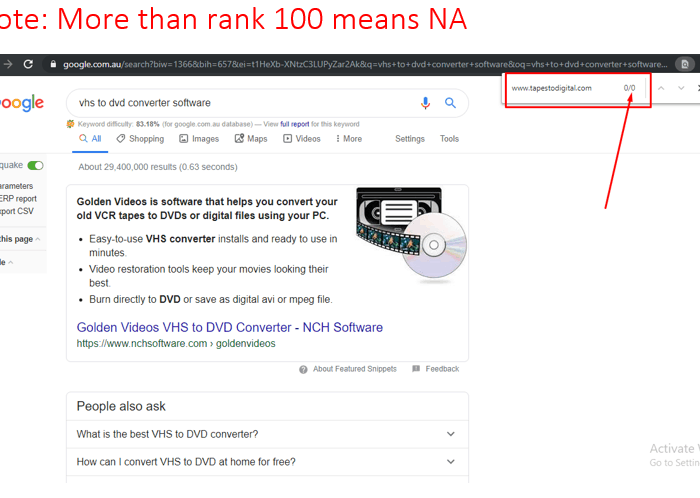This screenshot has height=498, width=700.
Task: Click 'About 29,400,000 results' text
Action: 158,167
